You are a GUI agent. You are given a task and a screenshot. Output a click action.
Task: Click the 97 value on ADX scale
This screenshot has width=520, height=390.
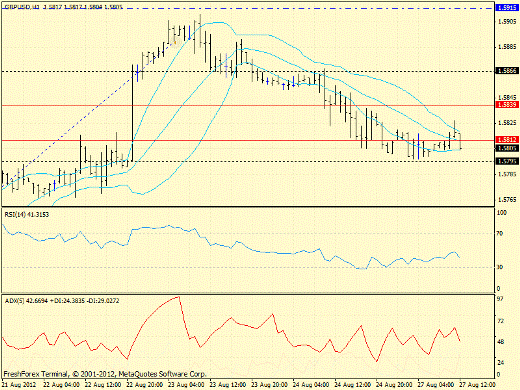(x=500, y=299)
